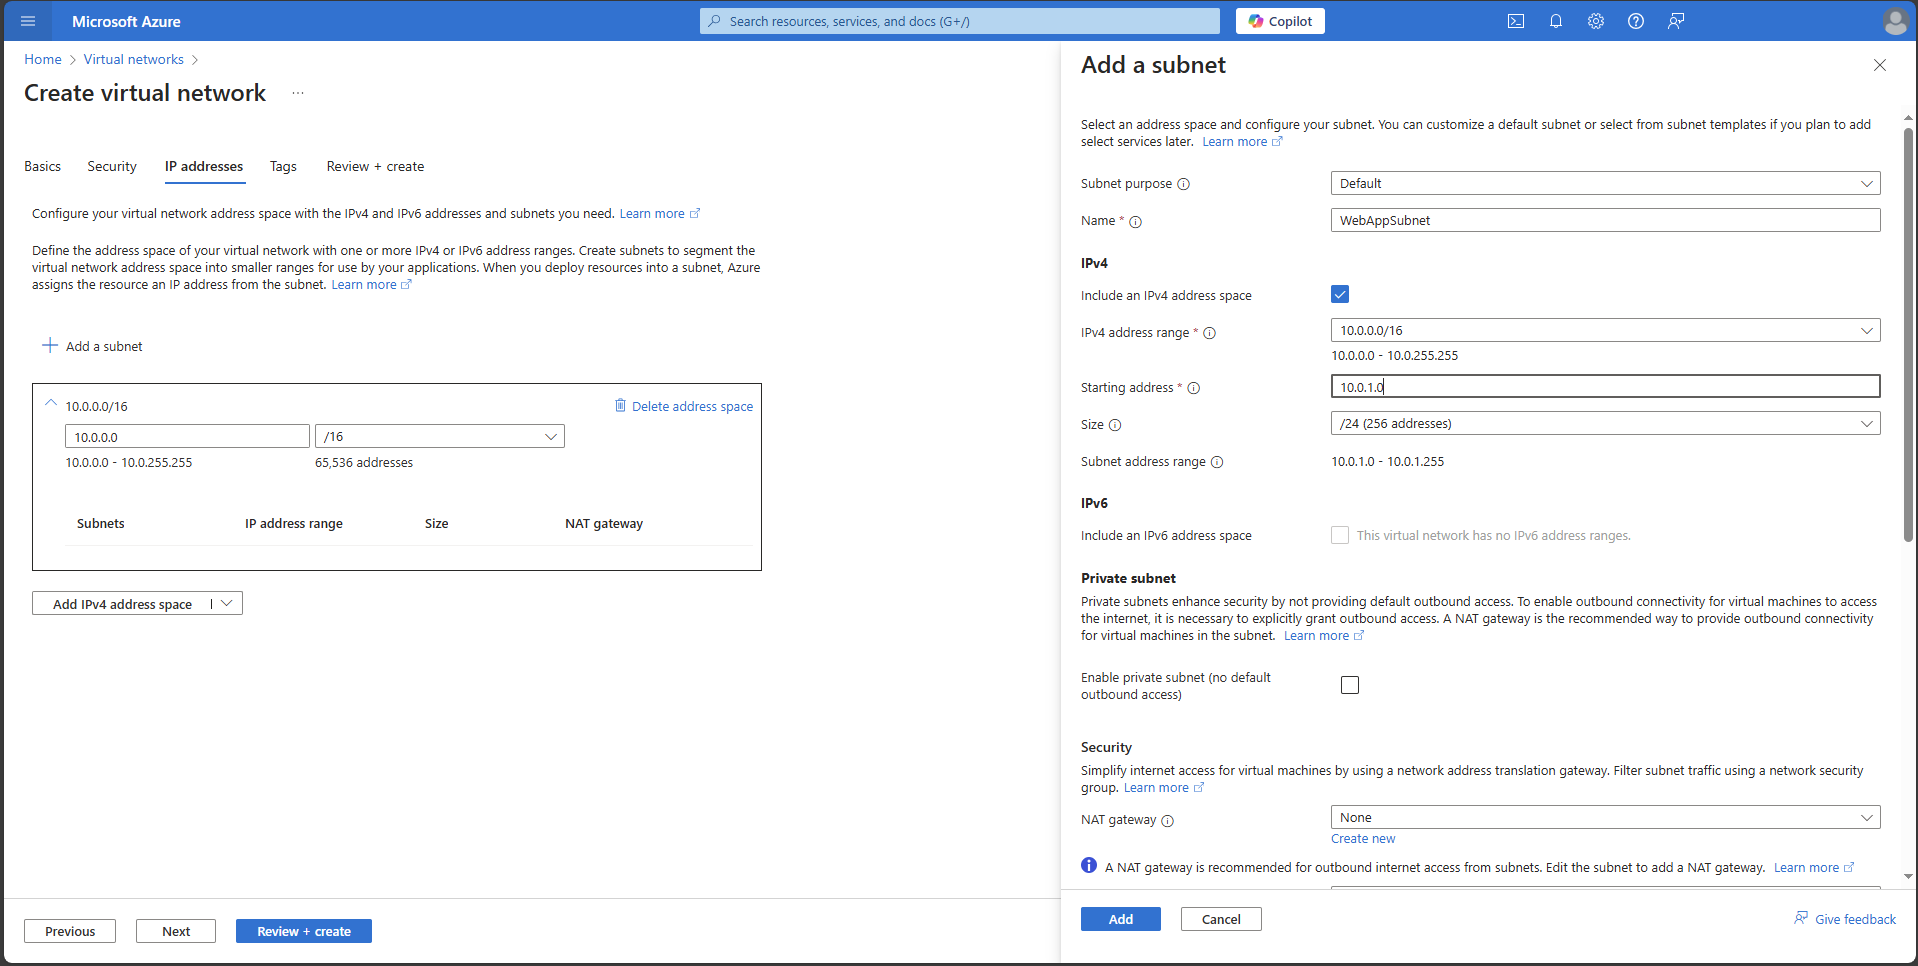1918x966 pixels.
Task: Click Add a subnet link
Action: (104, 346)
